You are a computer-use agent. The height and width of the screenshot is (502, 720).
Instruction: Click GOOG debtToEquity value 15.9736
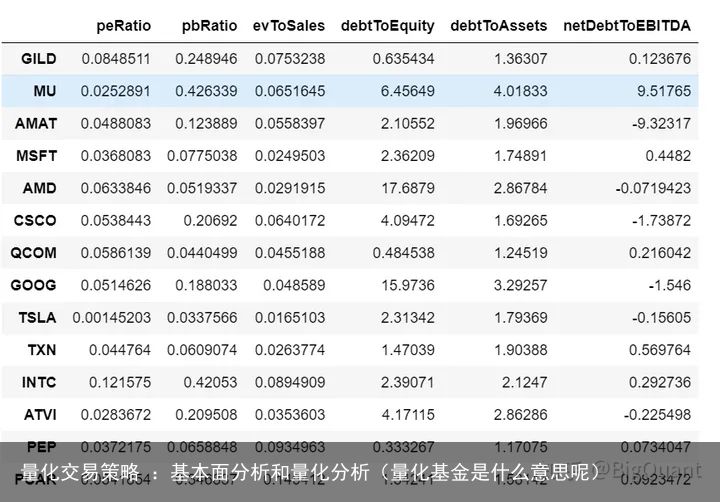click(408, 285)
